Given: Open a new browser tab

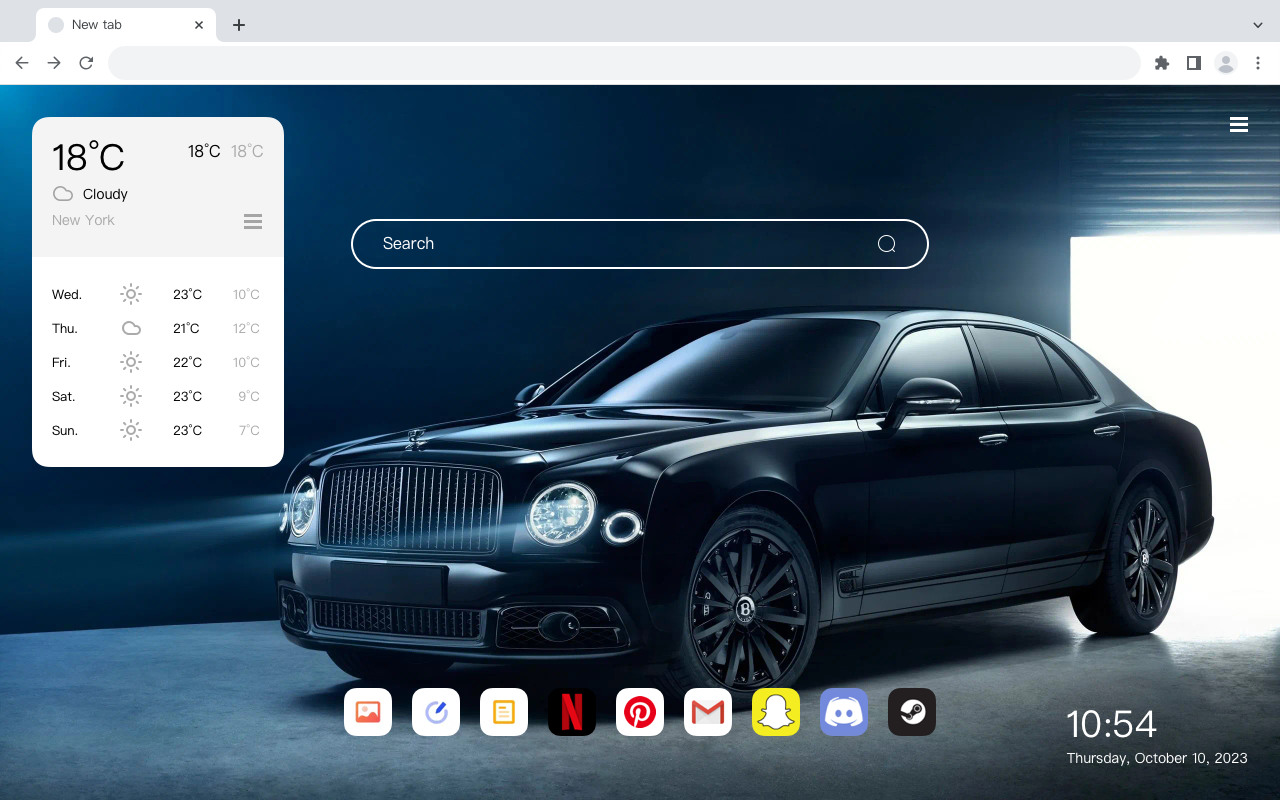Looking at the screenshot, I should 238,25.
